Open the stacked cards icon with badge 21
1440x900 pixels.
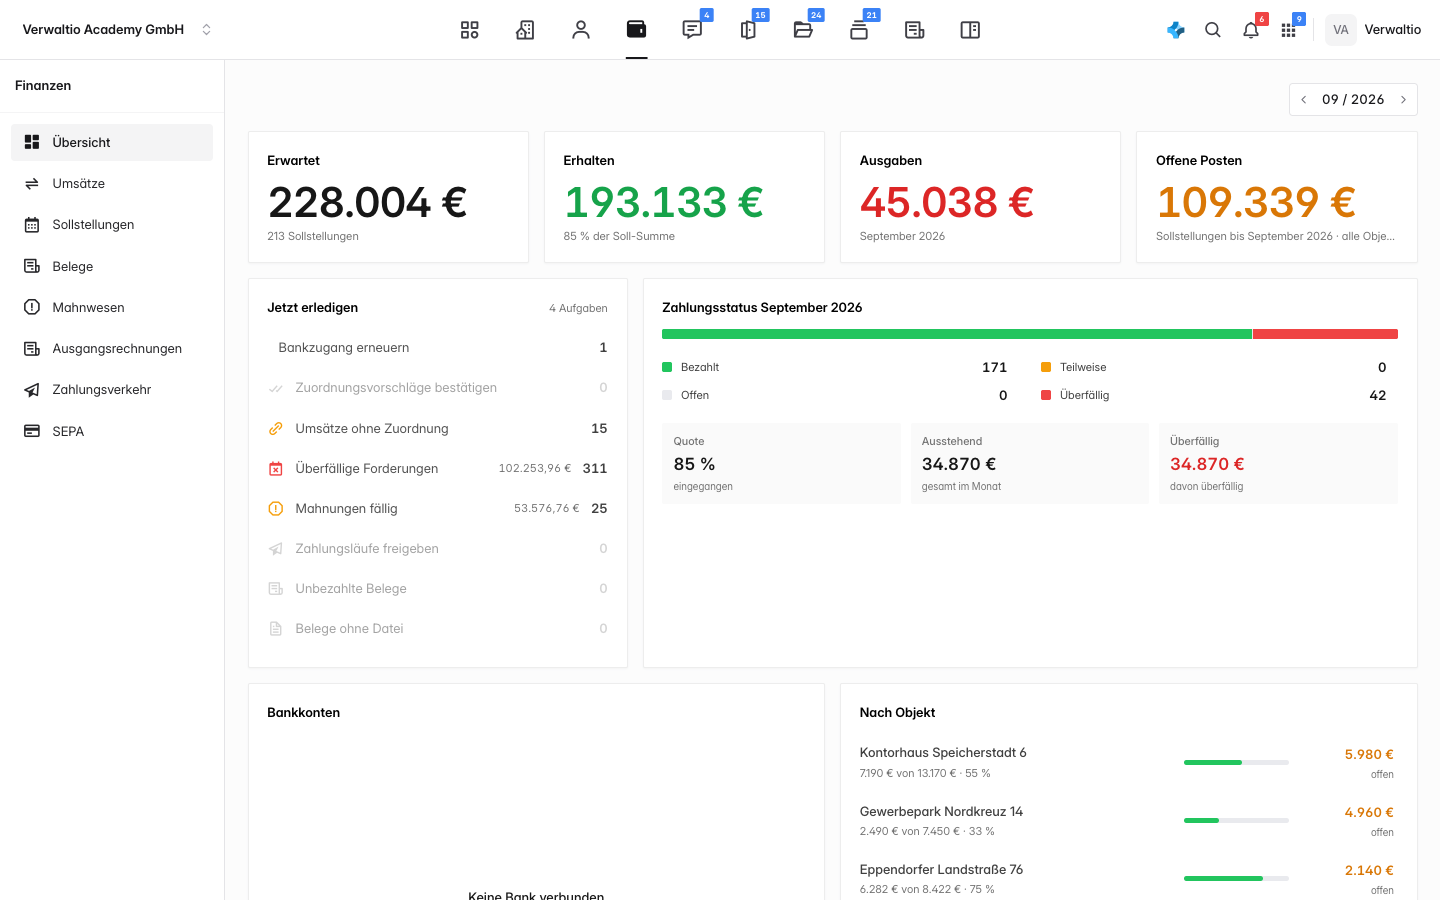pos(859,30)
